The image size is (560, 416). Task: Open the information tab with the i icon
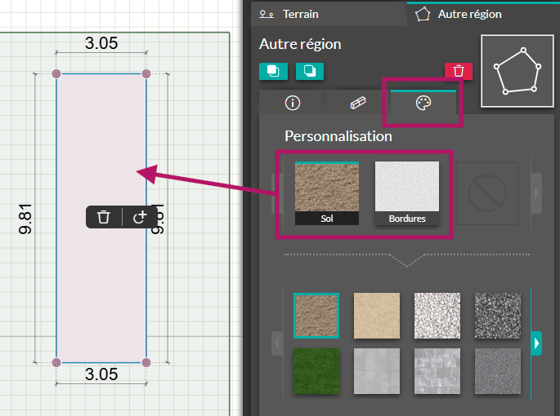292,103
